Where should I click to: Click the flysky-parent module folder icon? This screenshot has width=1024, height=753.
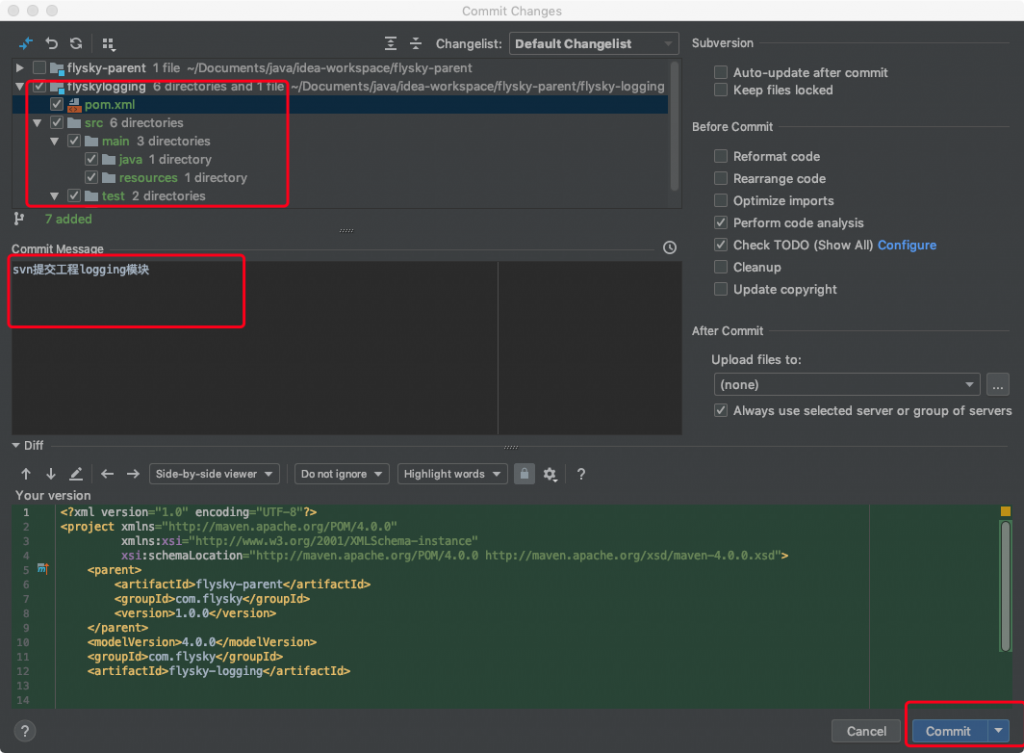[x=57, y=68]
